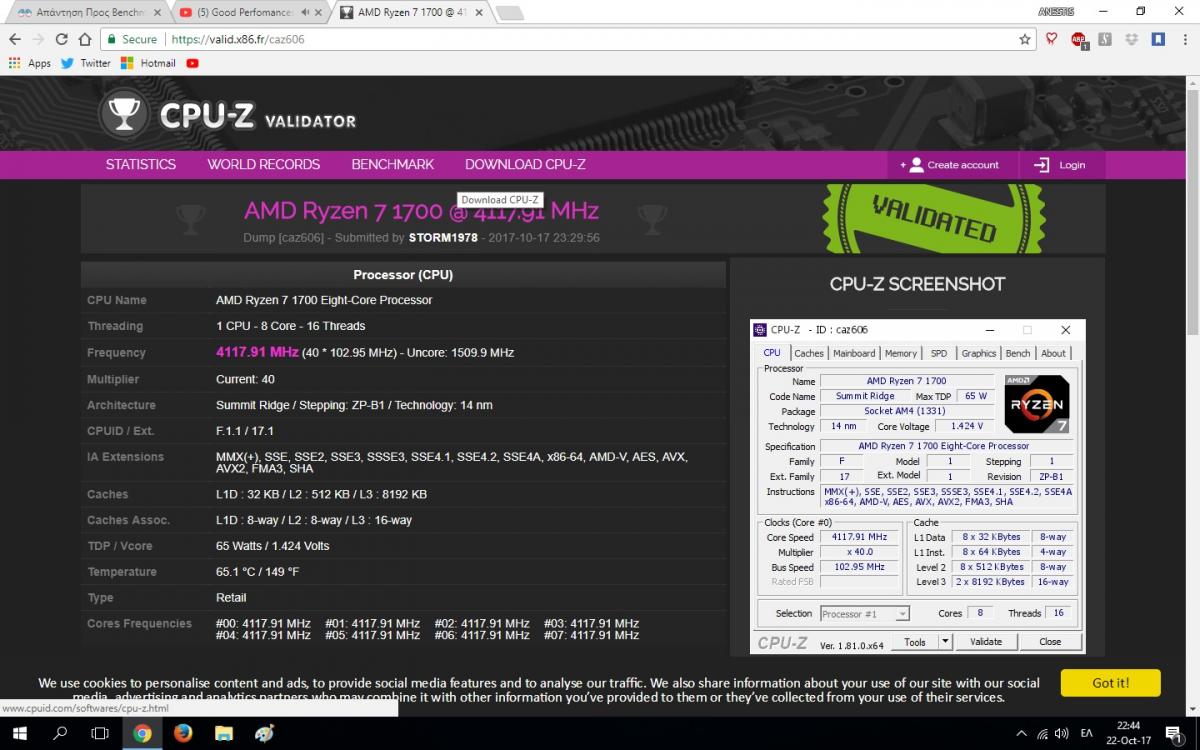This screenshot has height=750, width=1200.
Task: Click the browser back arrow
Action: 13,39
